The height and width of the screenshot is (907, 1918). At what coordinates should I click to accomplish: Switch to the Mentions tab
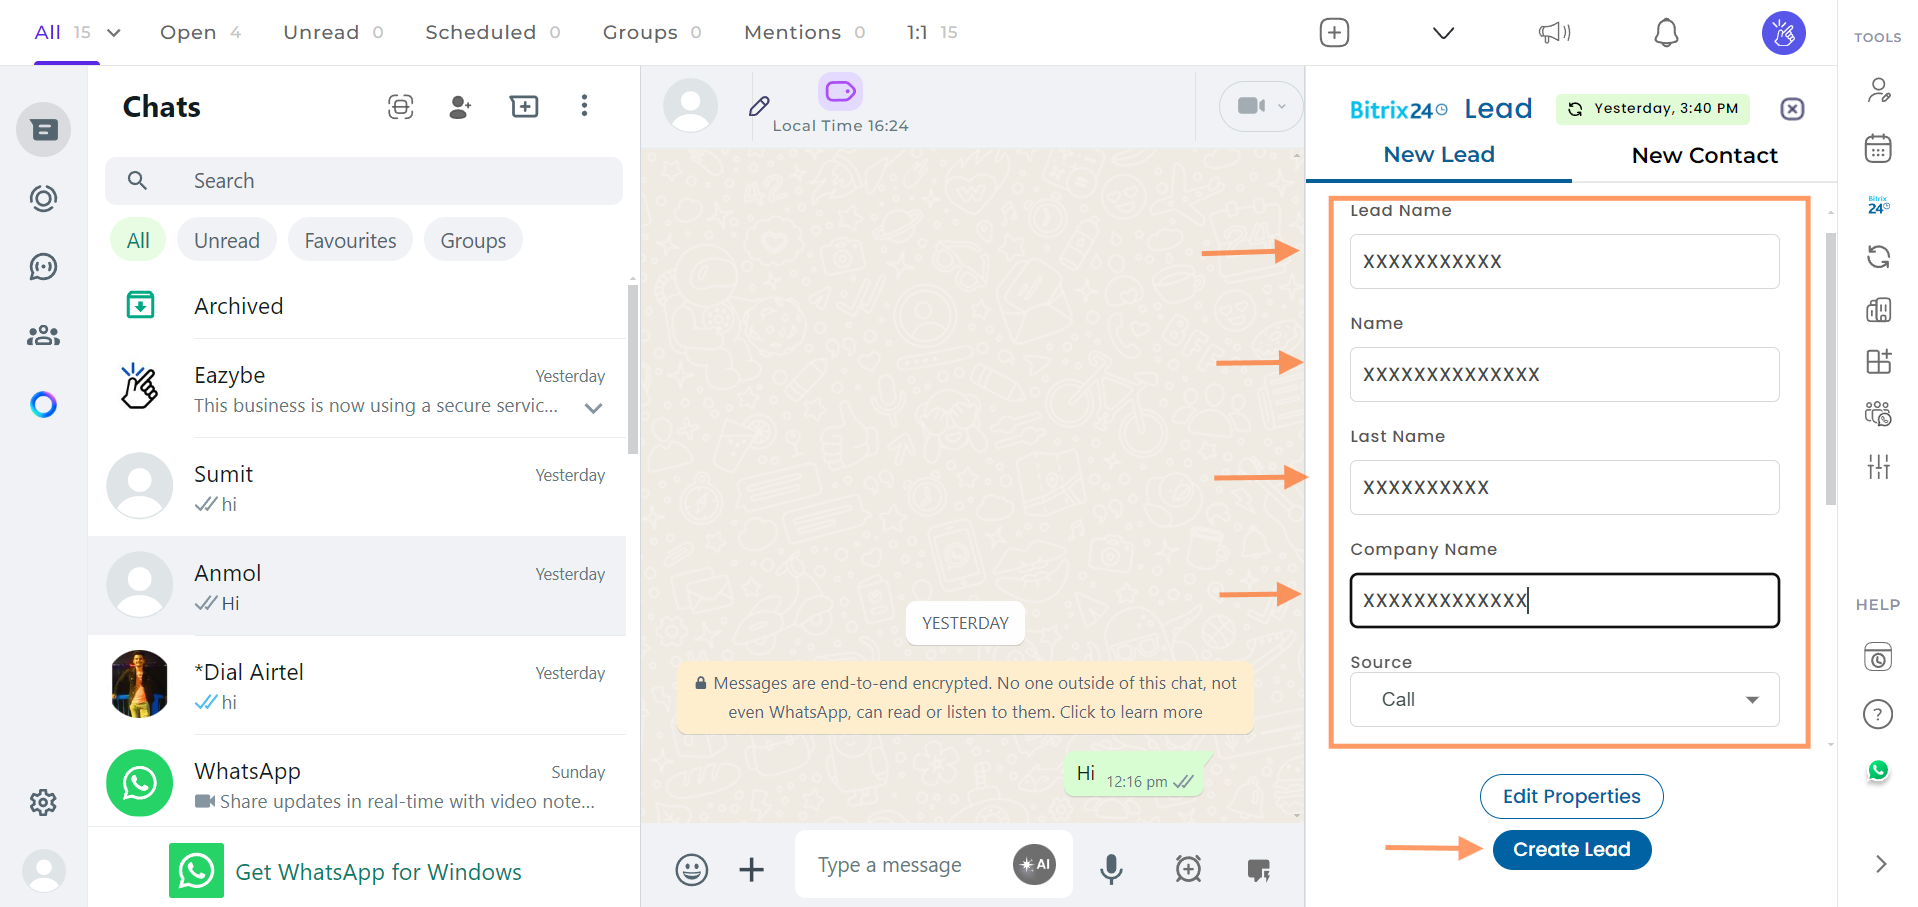(804, 33)
